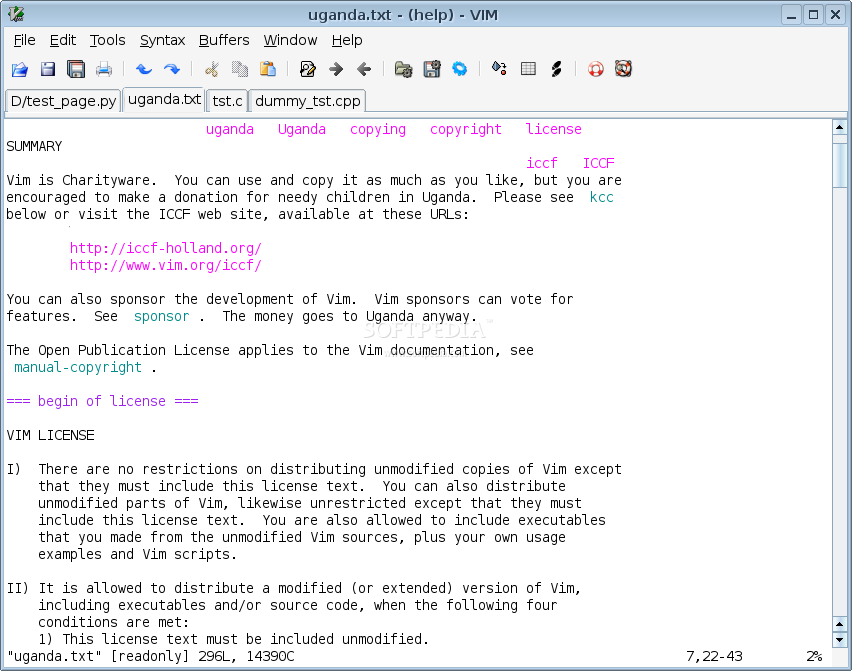Follow the manual-copyright help link
852x671 pixels.
tap(78, 367)
